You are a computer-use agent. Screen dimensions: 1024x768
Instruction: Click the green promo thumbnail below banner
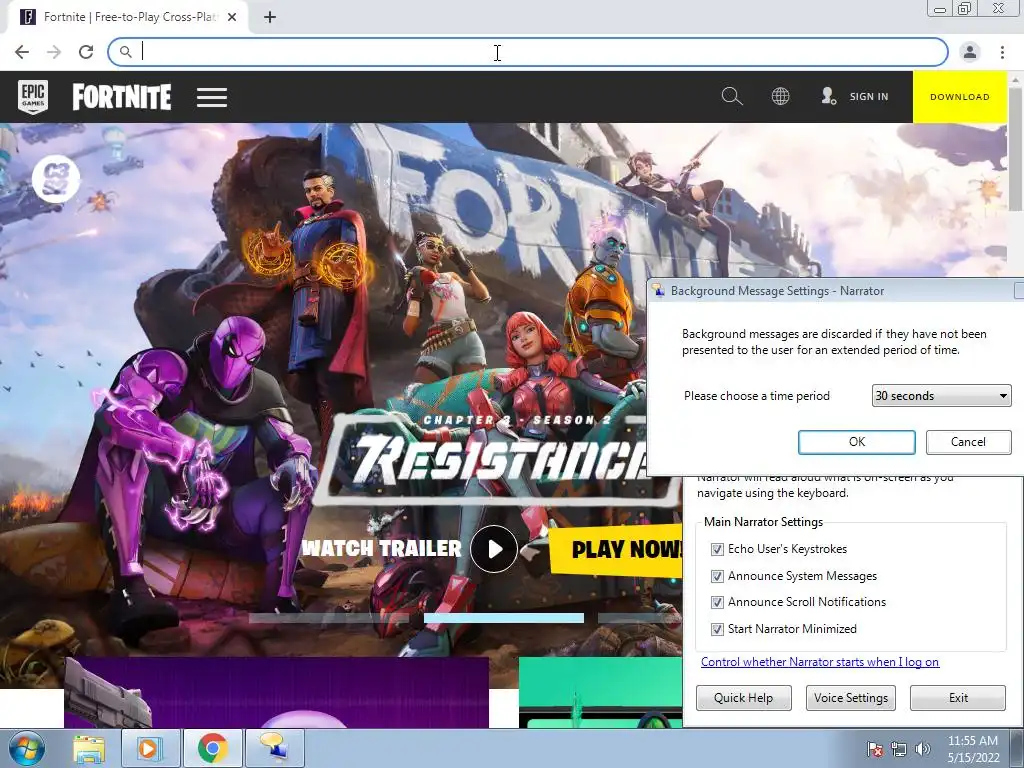(600, 692)
